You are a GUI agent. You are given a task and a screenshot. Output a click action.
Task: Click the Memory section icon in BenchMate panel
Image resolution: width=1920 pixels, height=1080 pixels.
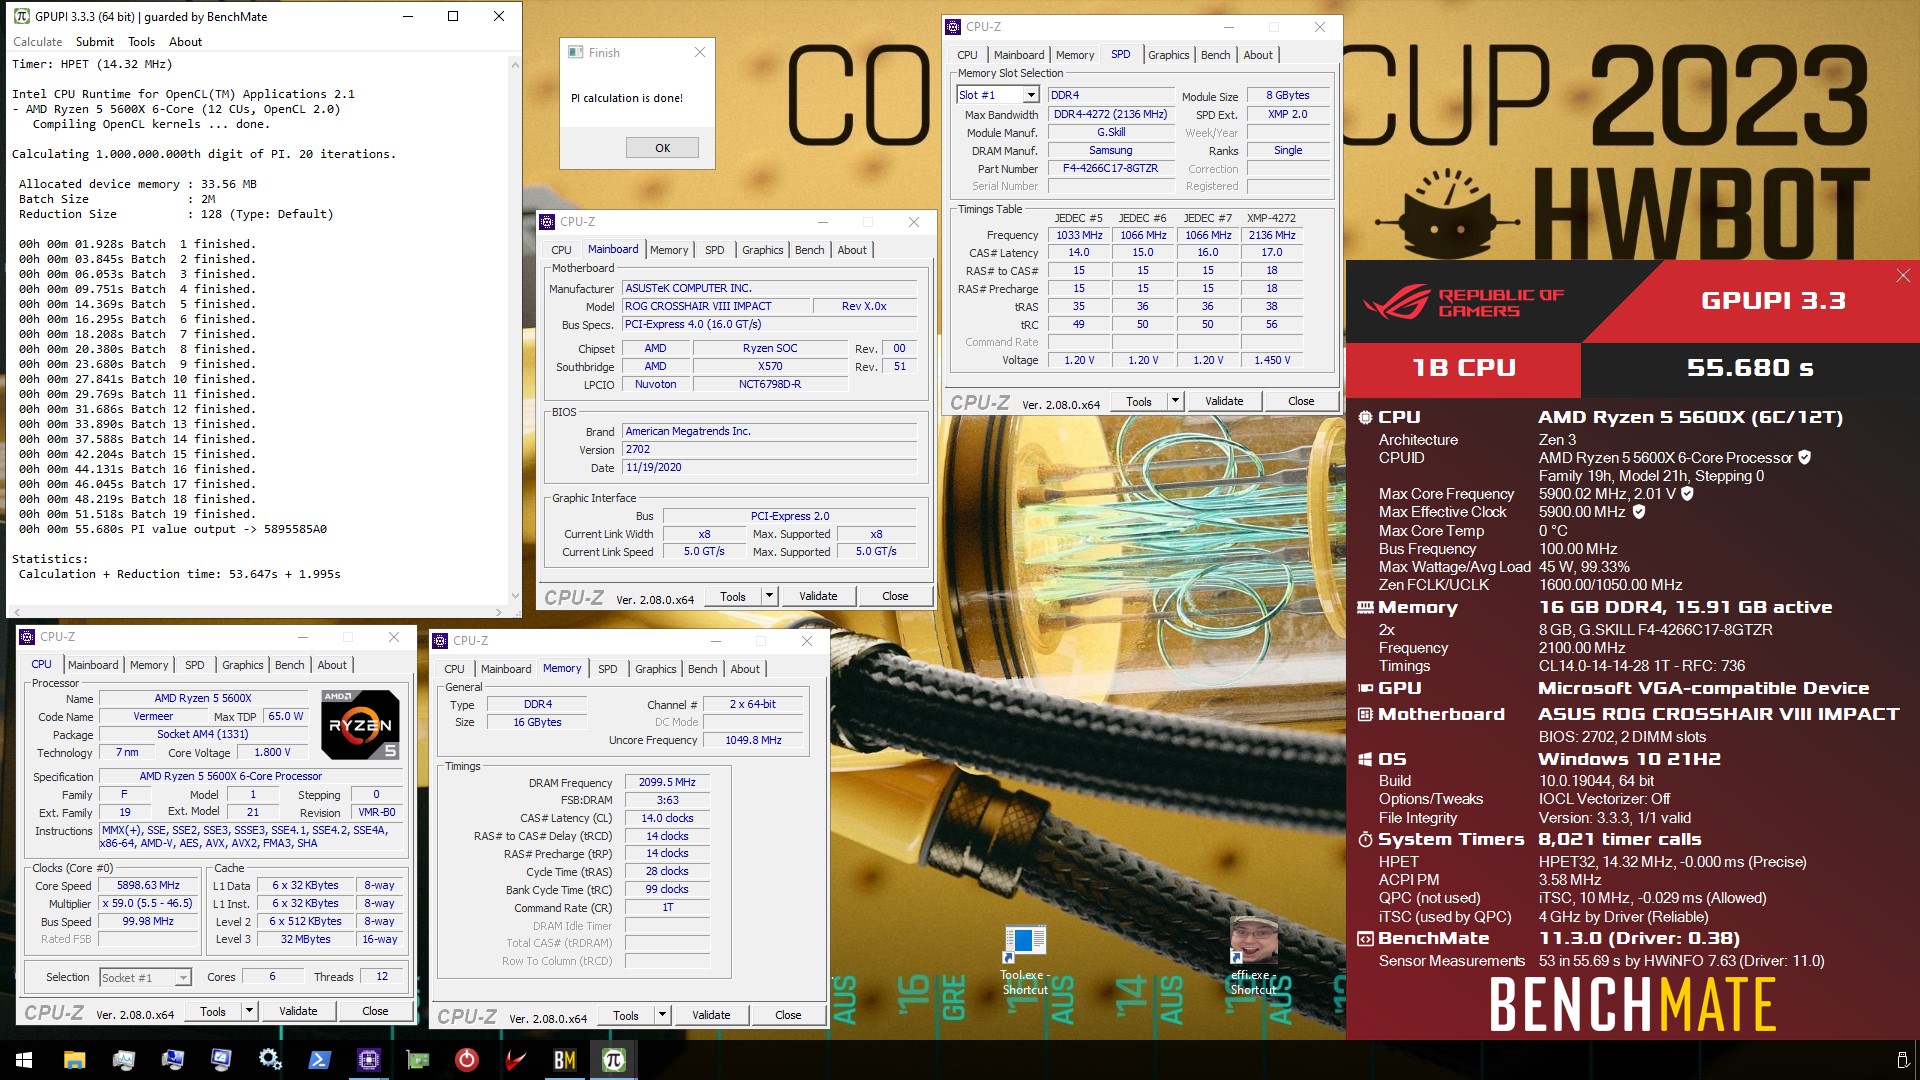tap(1365, 608)
